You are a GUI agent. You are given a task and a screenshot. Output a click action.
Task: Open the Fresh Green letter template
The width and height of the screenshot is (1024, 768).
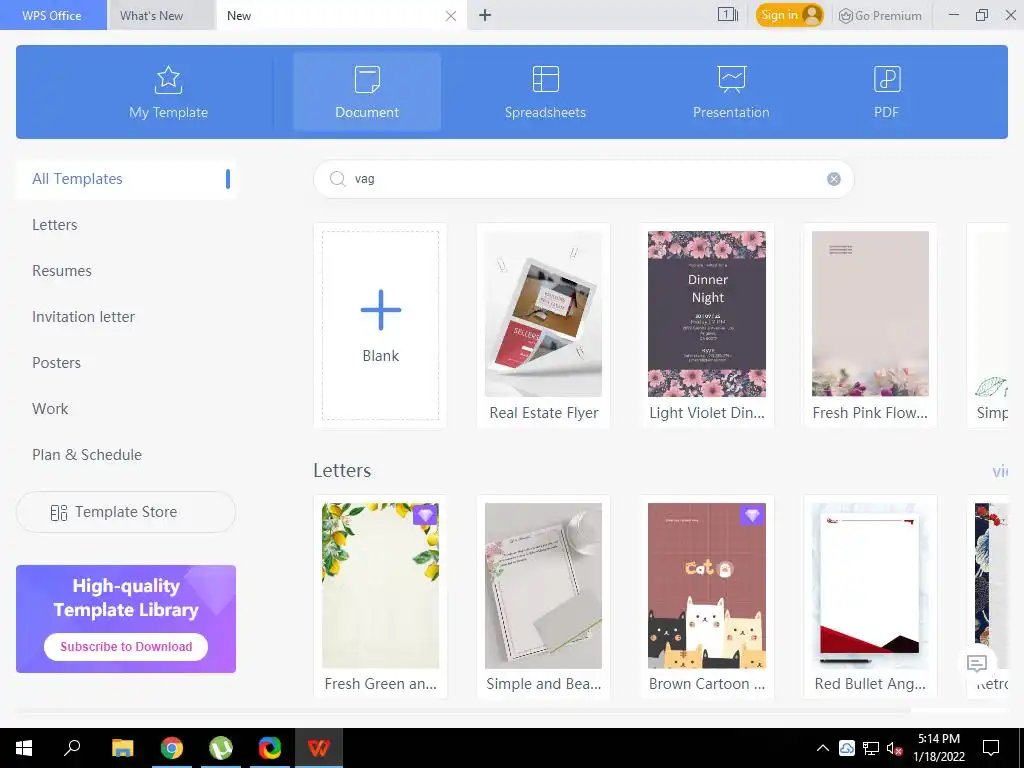pos(380,597)
